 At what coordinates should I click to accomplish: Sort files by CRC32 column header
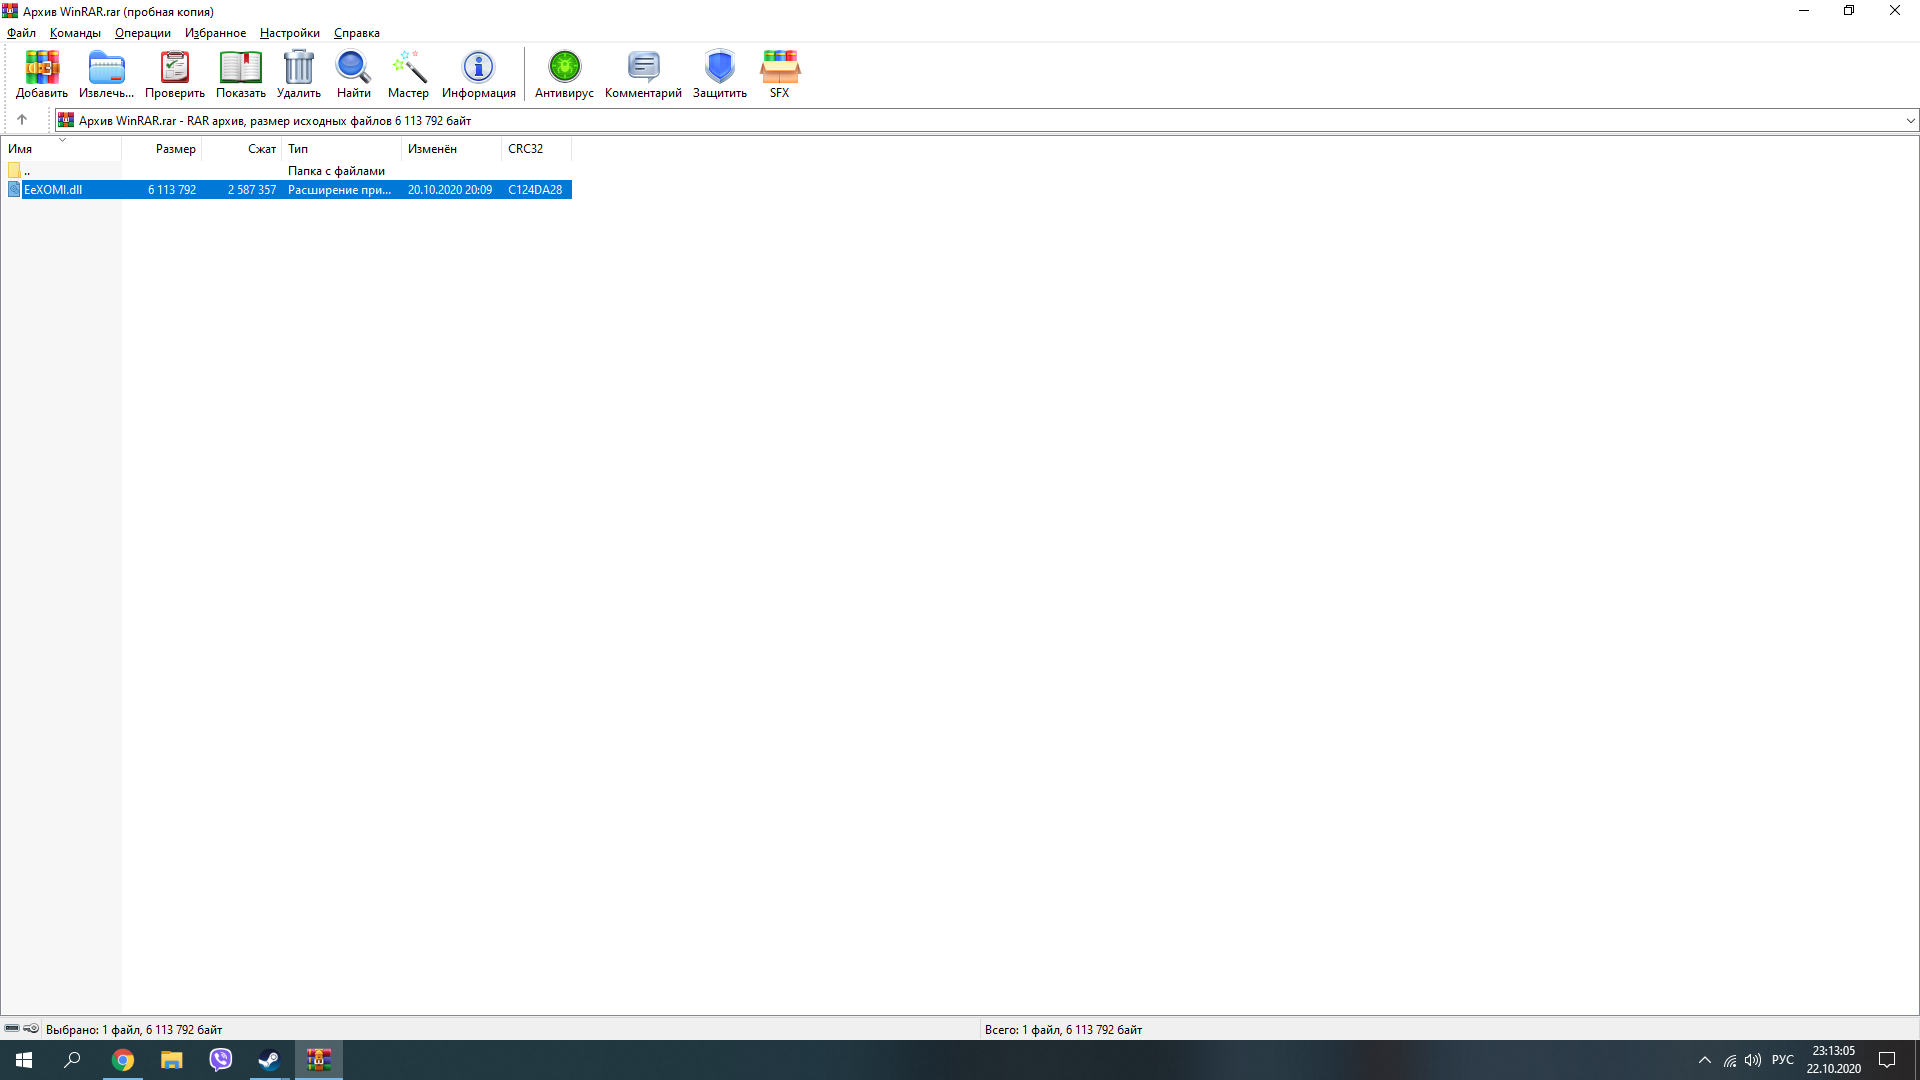[537, 149]
